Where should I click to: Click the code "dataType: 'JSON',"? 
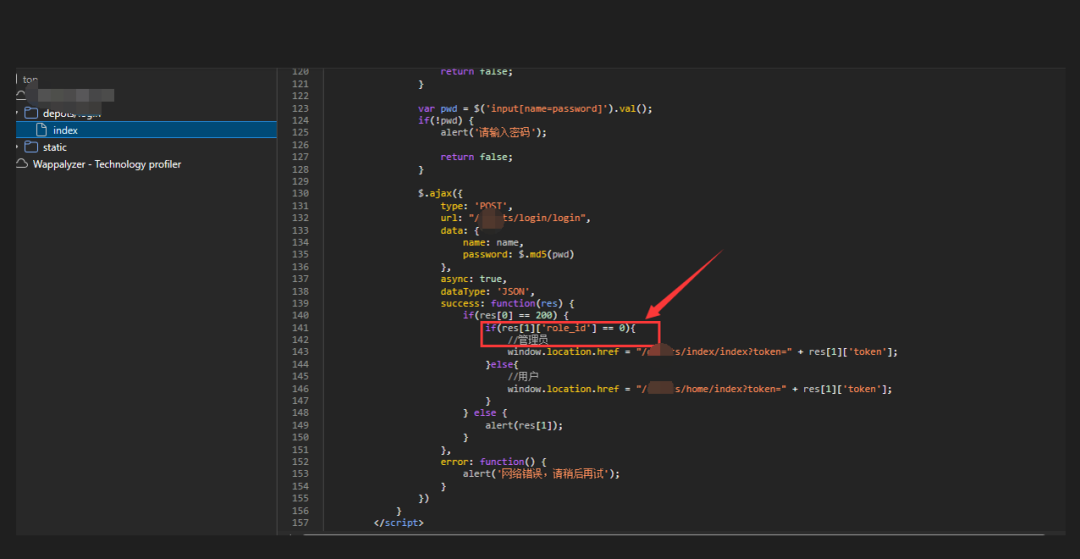(488, 291)
